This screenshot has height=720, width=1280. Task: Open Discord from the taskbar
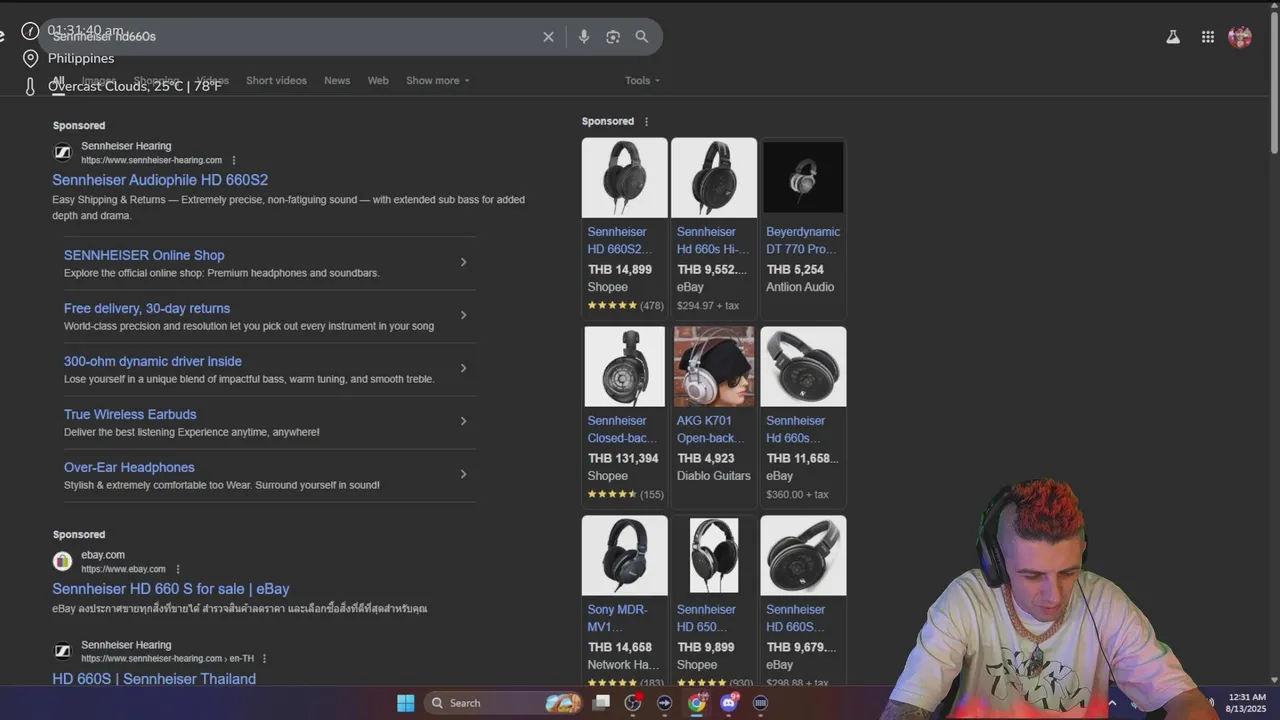(x=729, y=703)
